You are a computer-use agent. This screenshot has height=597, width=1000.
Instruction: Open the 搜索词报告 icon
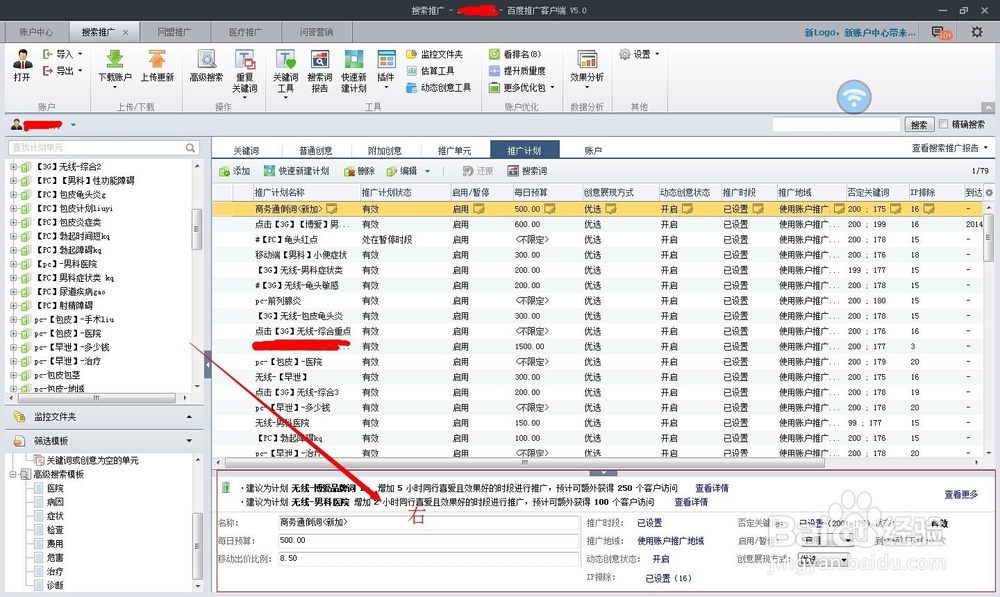320,59
